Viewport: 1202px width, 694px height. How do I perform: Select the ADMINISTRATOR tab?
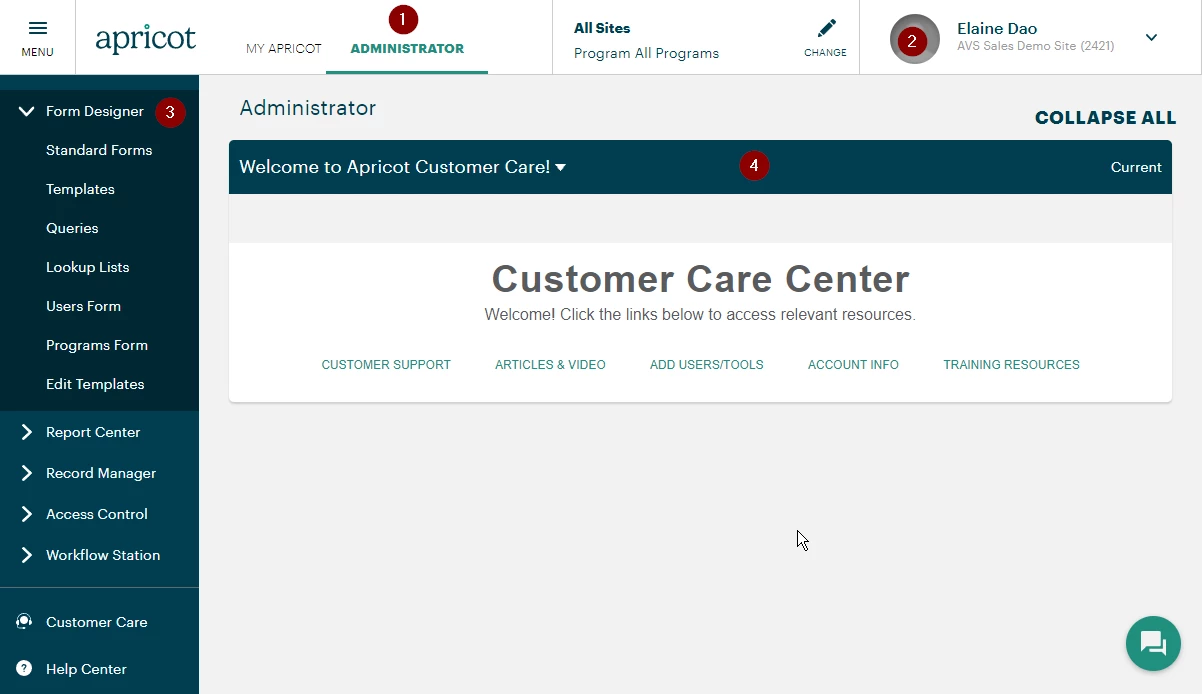(407, 49)
